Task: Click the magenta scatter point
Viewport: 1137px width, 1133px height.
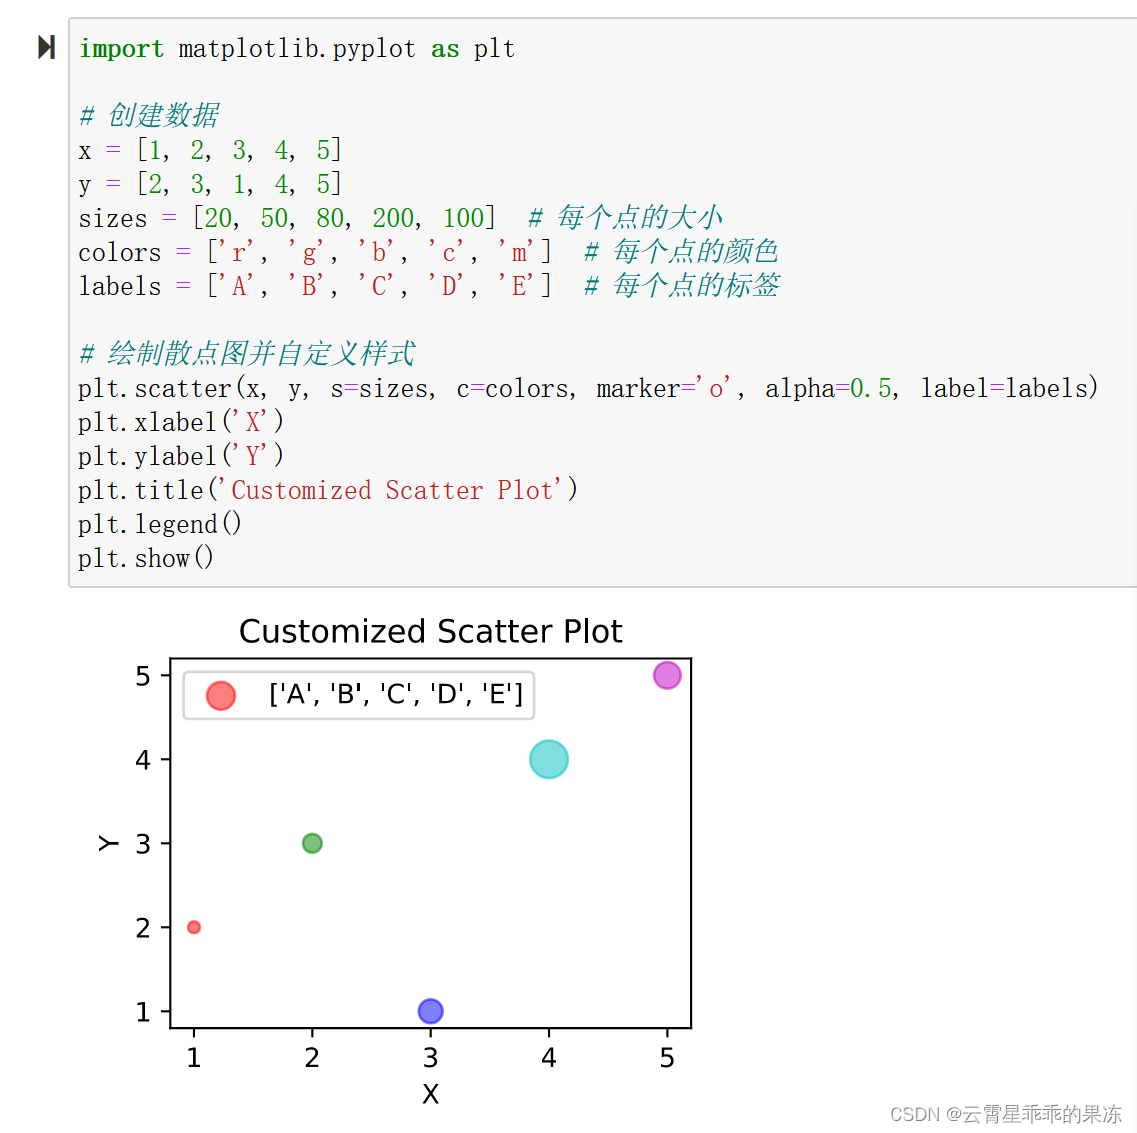Action: point(666,675)
